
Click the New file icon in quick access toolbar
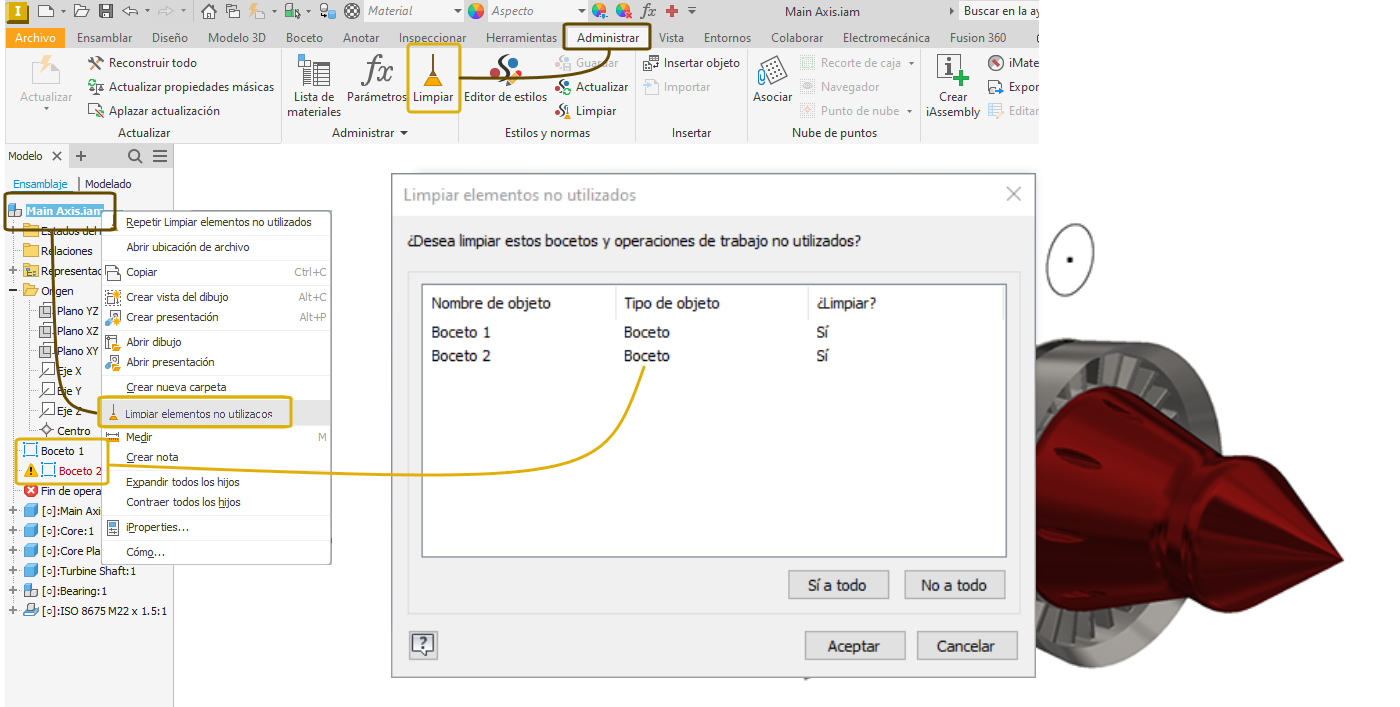46,11
